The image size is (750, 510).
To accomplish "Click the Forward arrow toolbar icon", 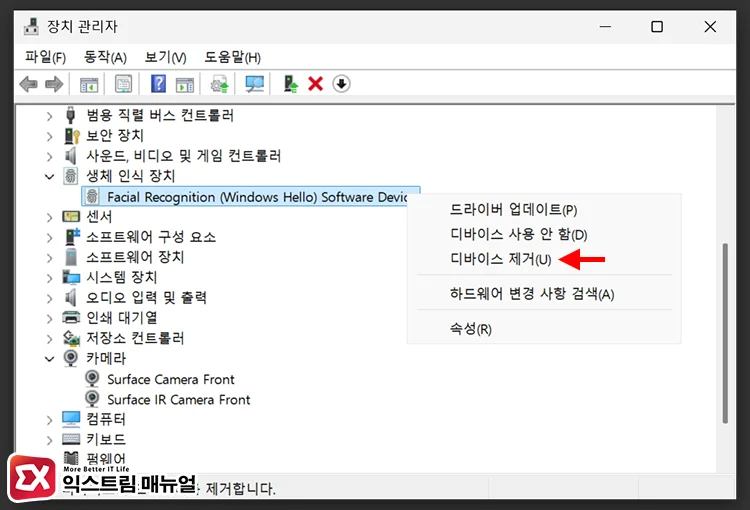I will 54,84.
